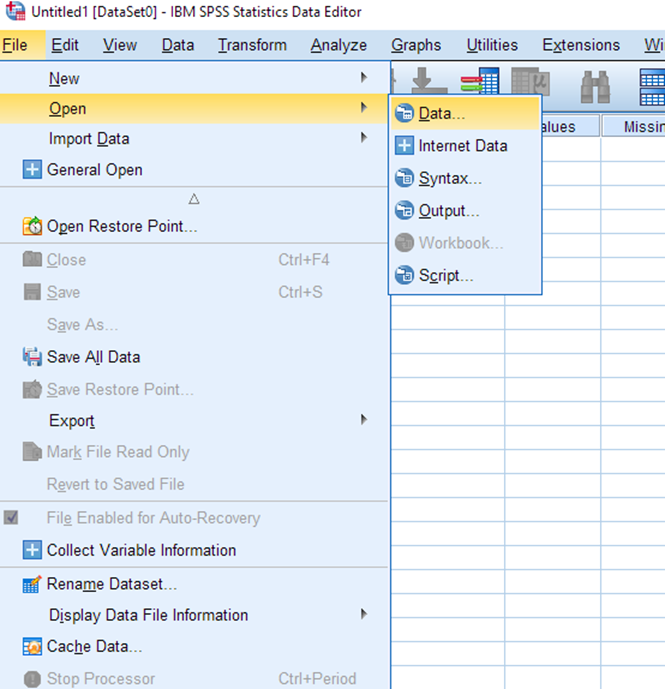Image resolution: width=665 pixels, height=689 pixels.
Task: Select Open Restore Point... entry
Action: point(193,226)
